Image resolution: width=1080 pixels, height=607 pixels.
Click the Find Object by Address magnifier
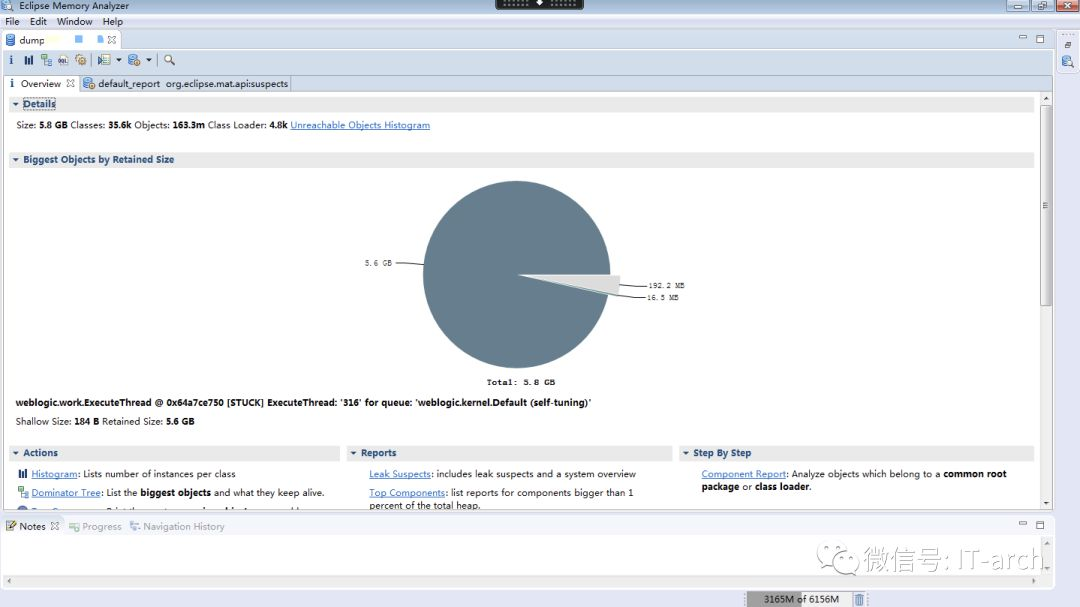click(x=169, y=60)
